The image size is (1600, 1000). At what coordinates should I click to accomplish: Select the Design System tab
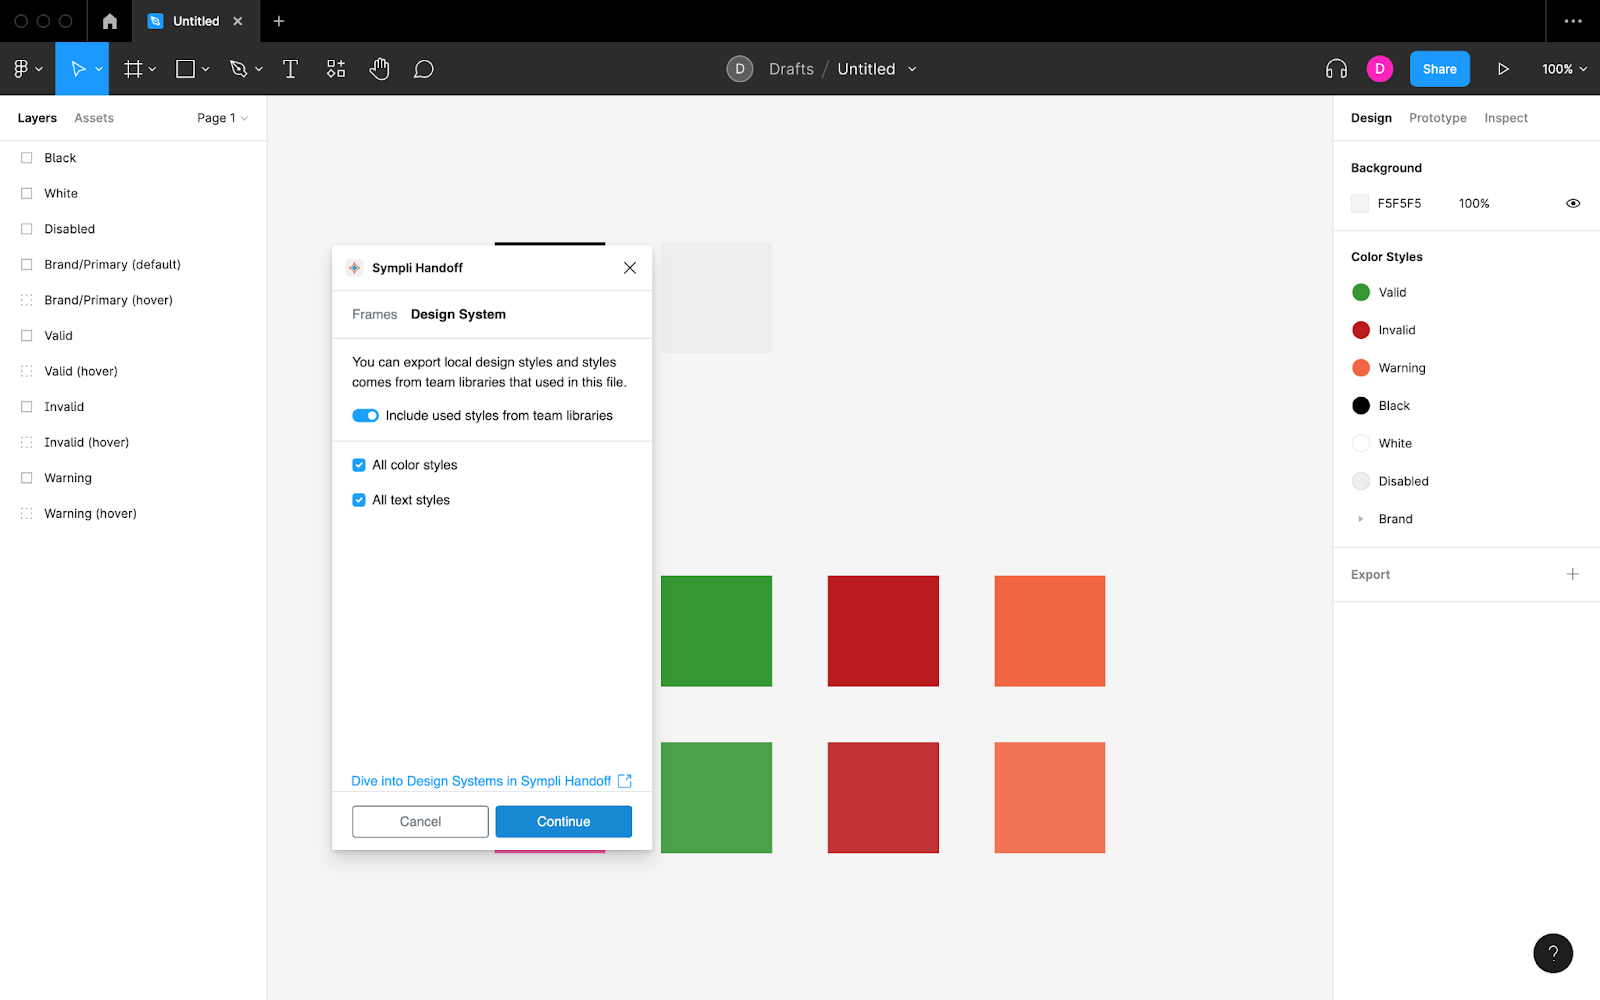pyautogui.click(x=458, y=314)
